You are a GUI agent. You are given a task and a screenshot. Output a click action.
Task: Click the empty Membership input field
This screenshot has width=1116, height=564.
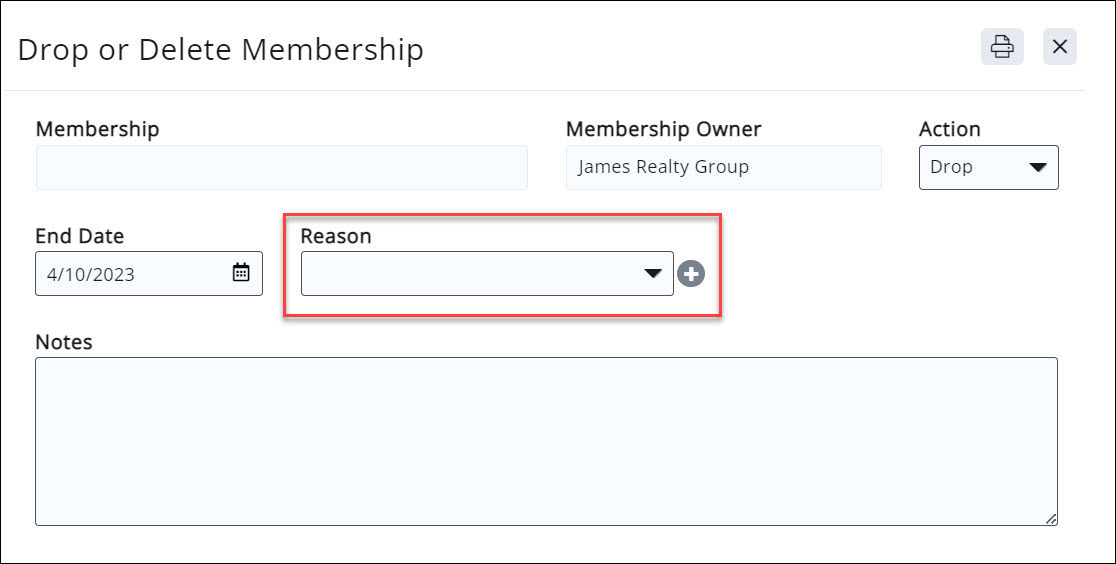[x=281, y=168]
